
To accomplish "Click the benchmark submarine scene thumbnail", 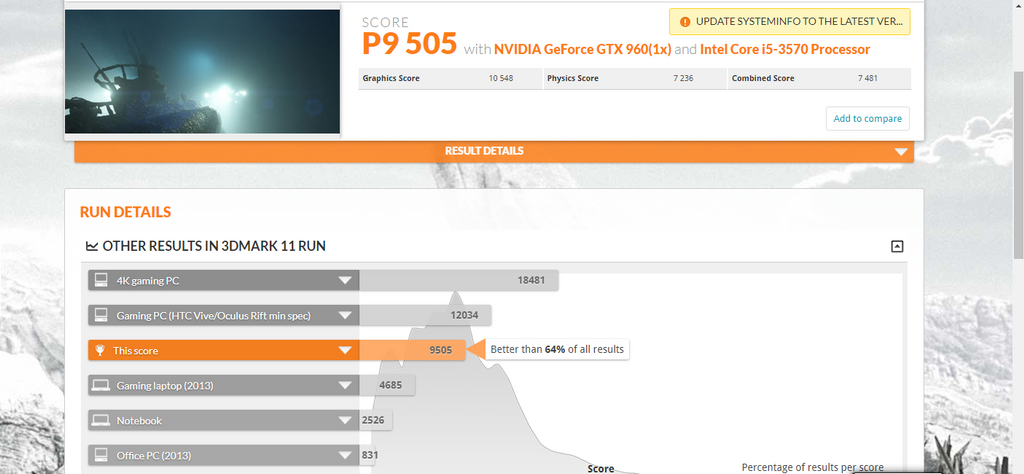I will pos(202,71).
